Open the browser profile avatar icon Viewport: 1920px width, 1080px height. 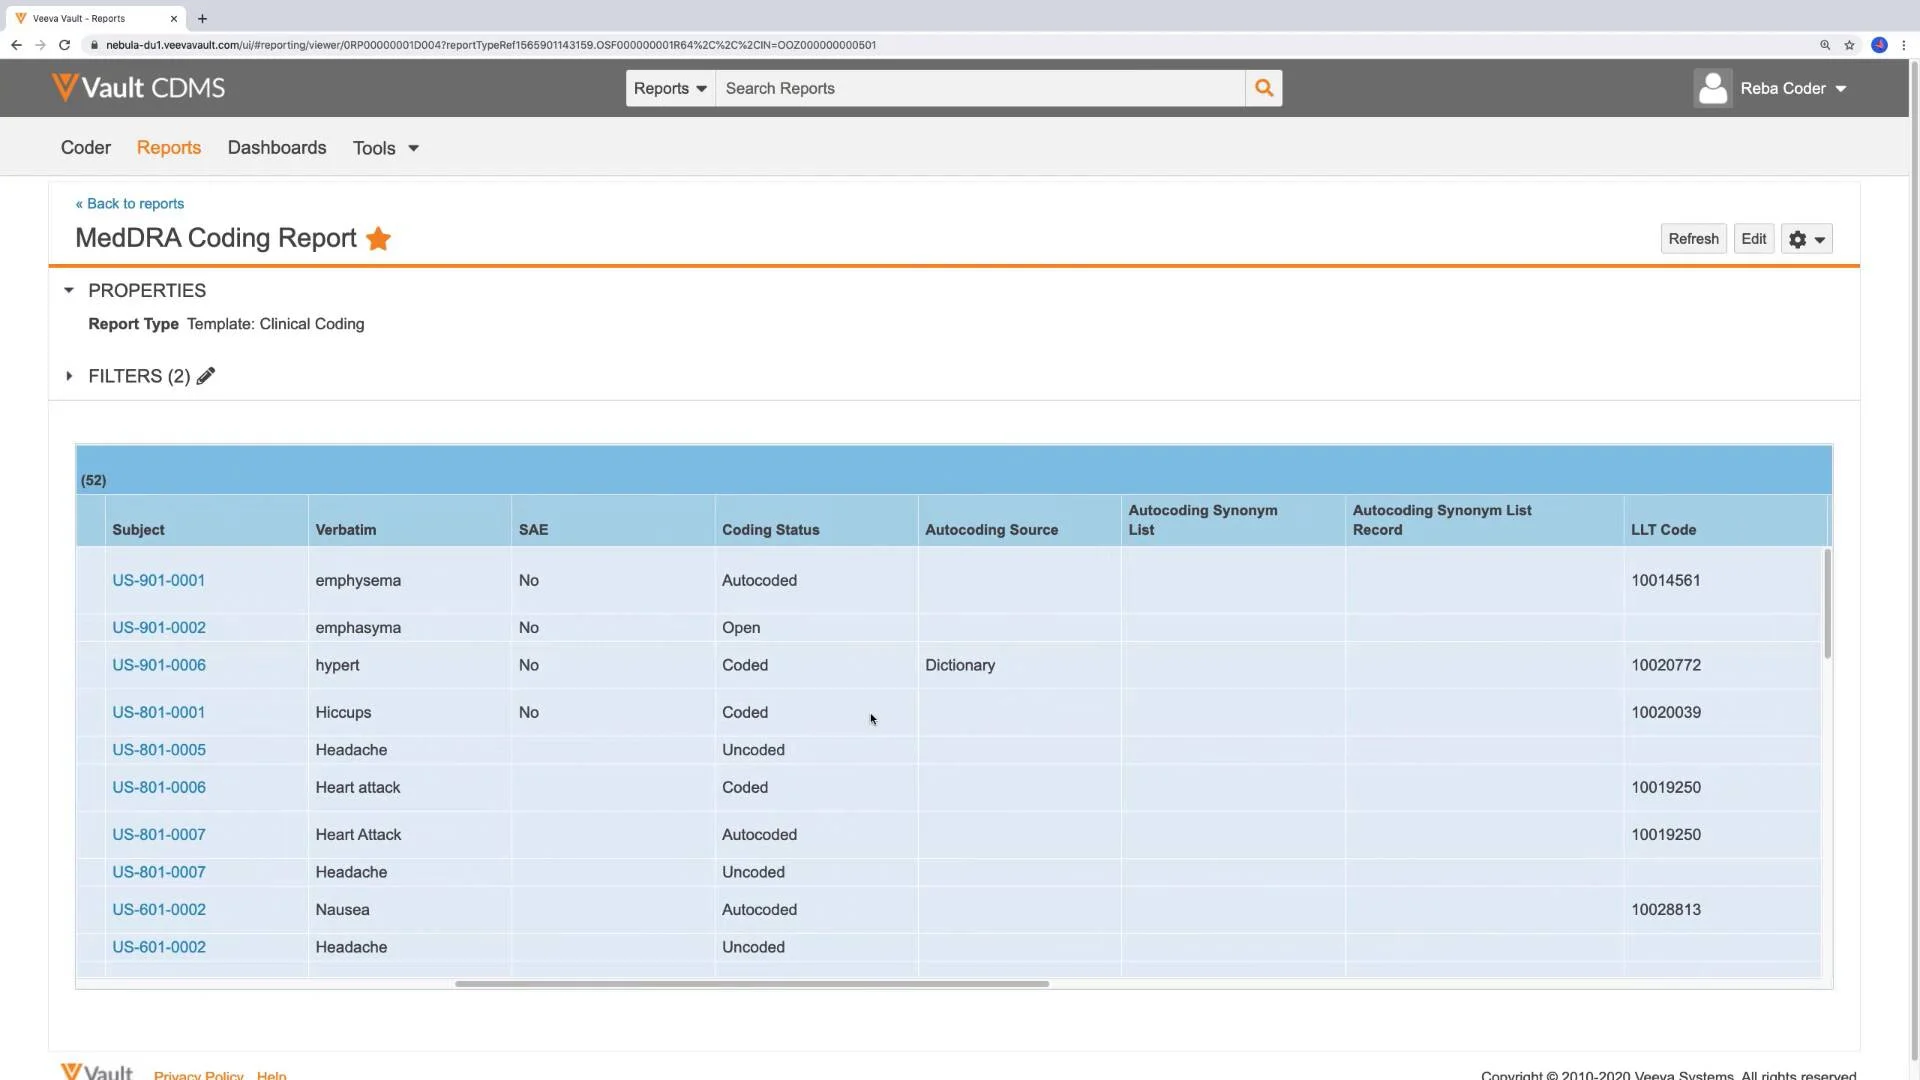pos(1879,45)
